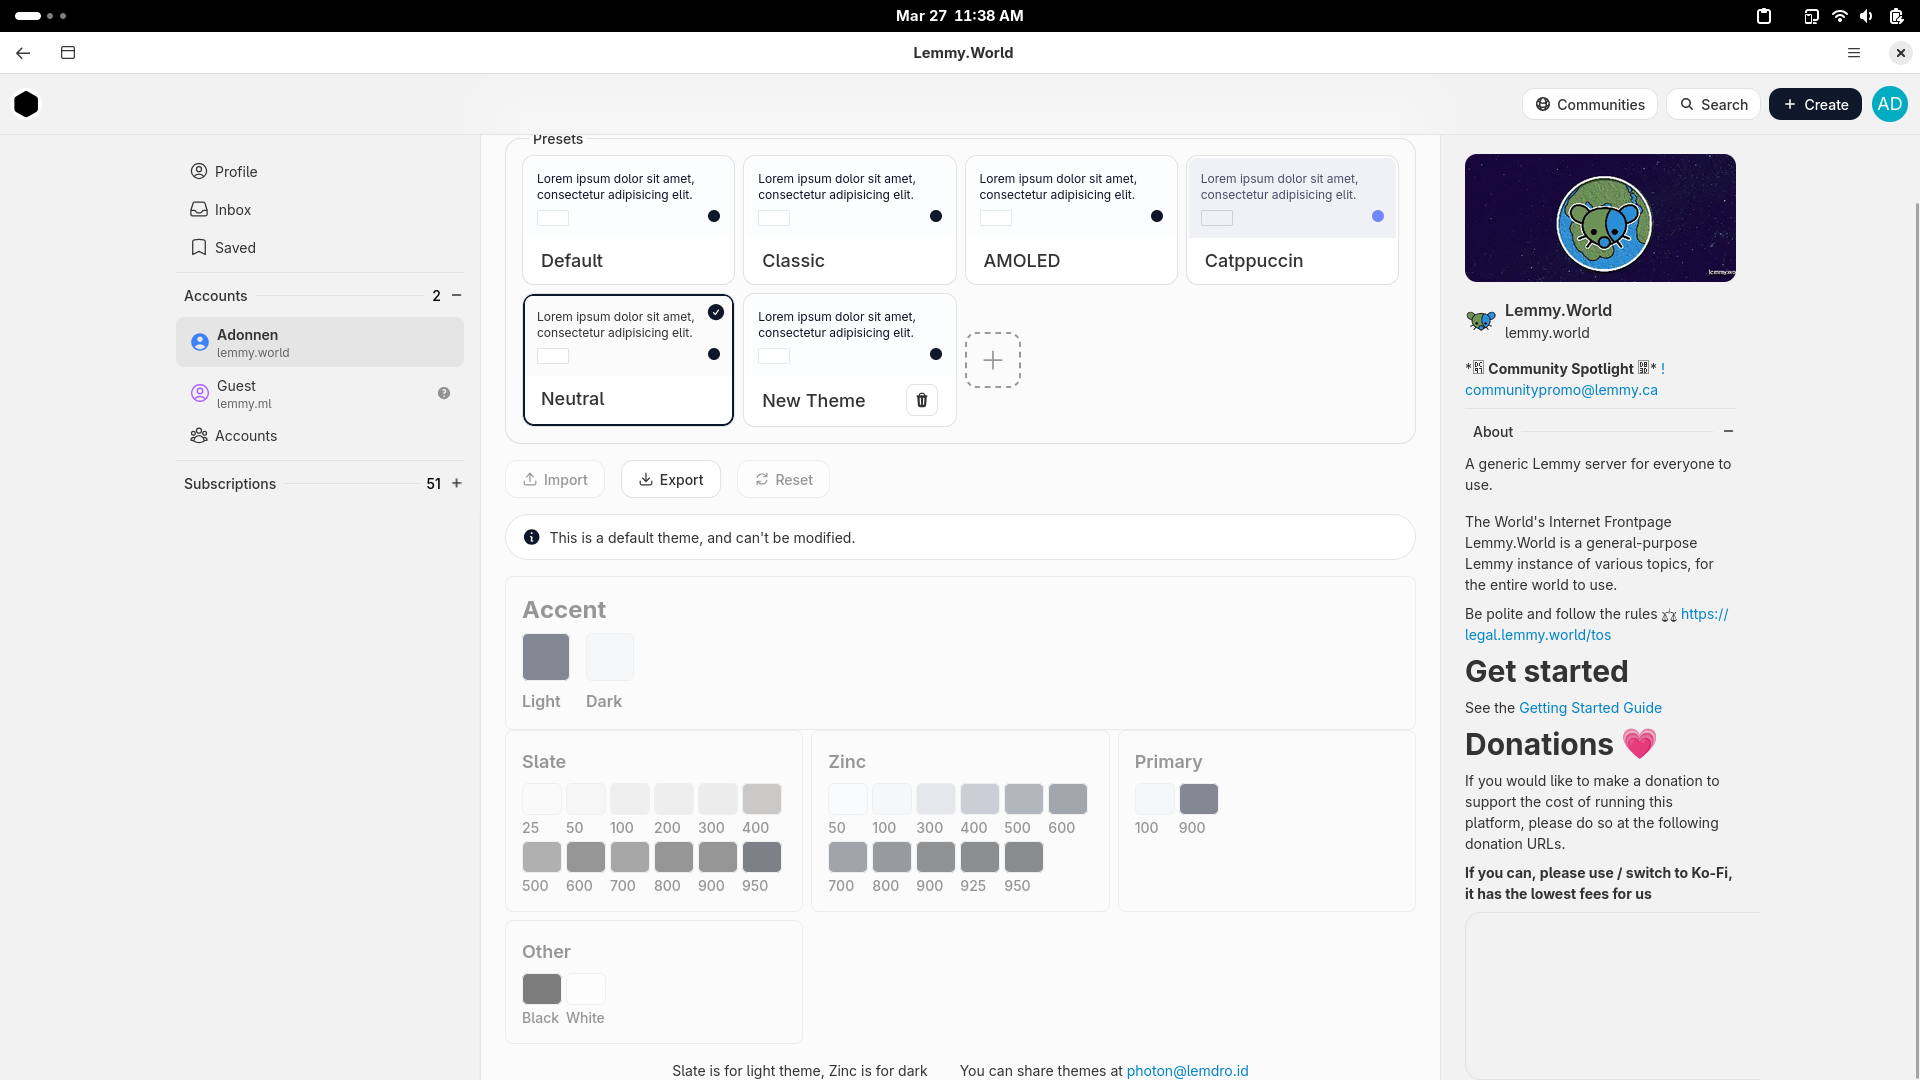Viewport: 1920px width, 1080px height.
Task: Pick the Accent Dark color swatch
Action: pos(610,657)
